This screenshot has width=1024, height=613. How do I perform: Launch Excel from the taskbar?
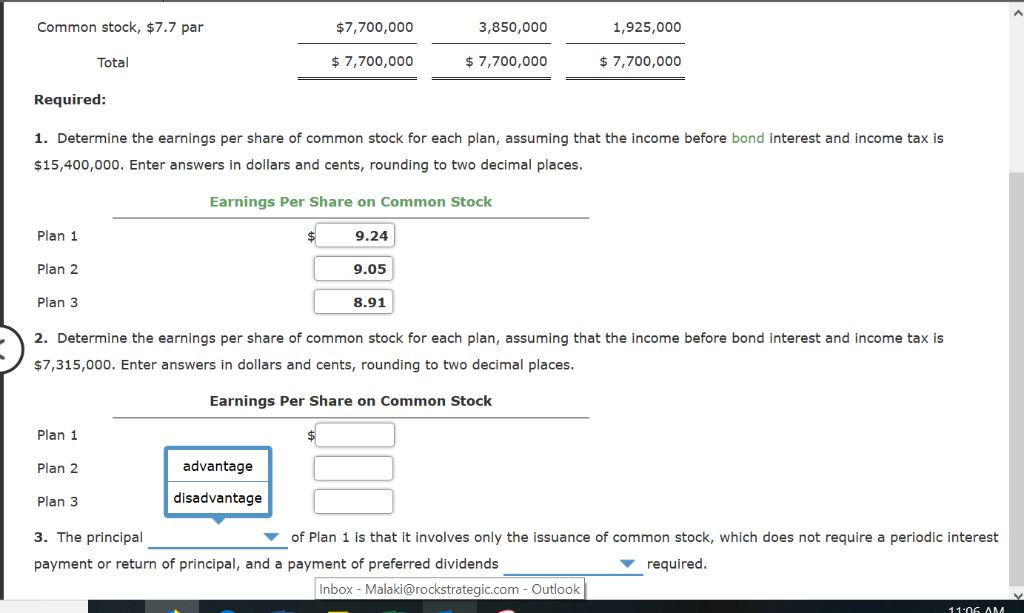pyautogui.click(x=390, y=607)
